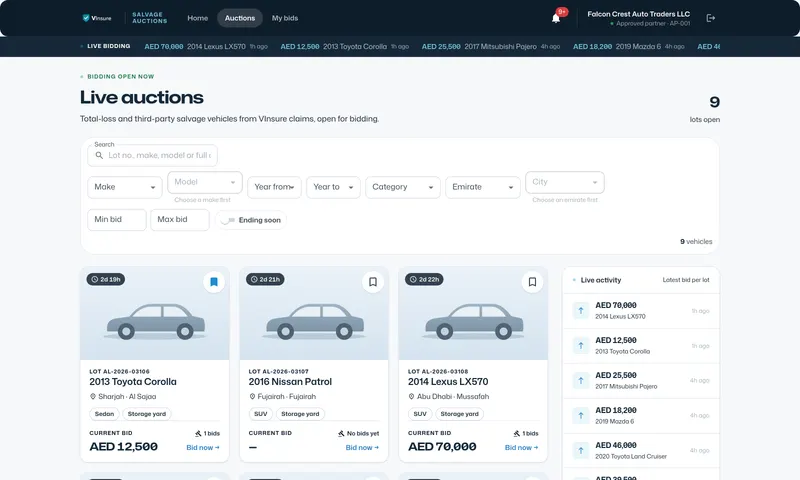This screenshot has height=480, width=800.
Task: Bid now on 2014 Lexus LX570
Action: click(521, 447)
